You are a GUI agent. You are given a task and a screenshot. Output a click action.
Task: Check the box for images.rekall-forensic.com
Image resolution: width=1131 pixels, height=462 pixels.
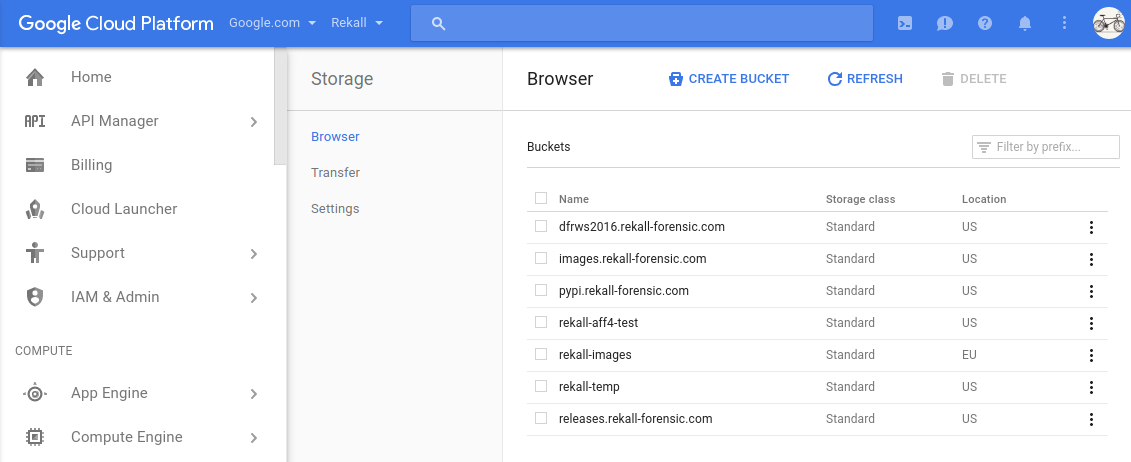pos(541,258)
